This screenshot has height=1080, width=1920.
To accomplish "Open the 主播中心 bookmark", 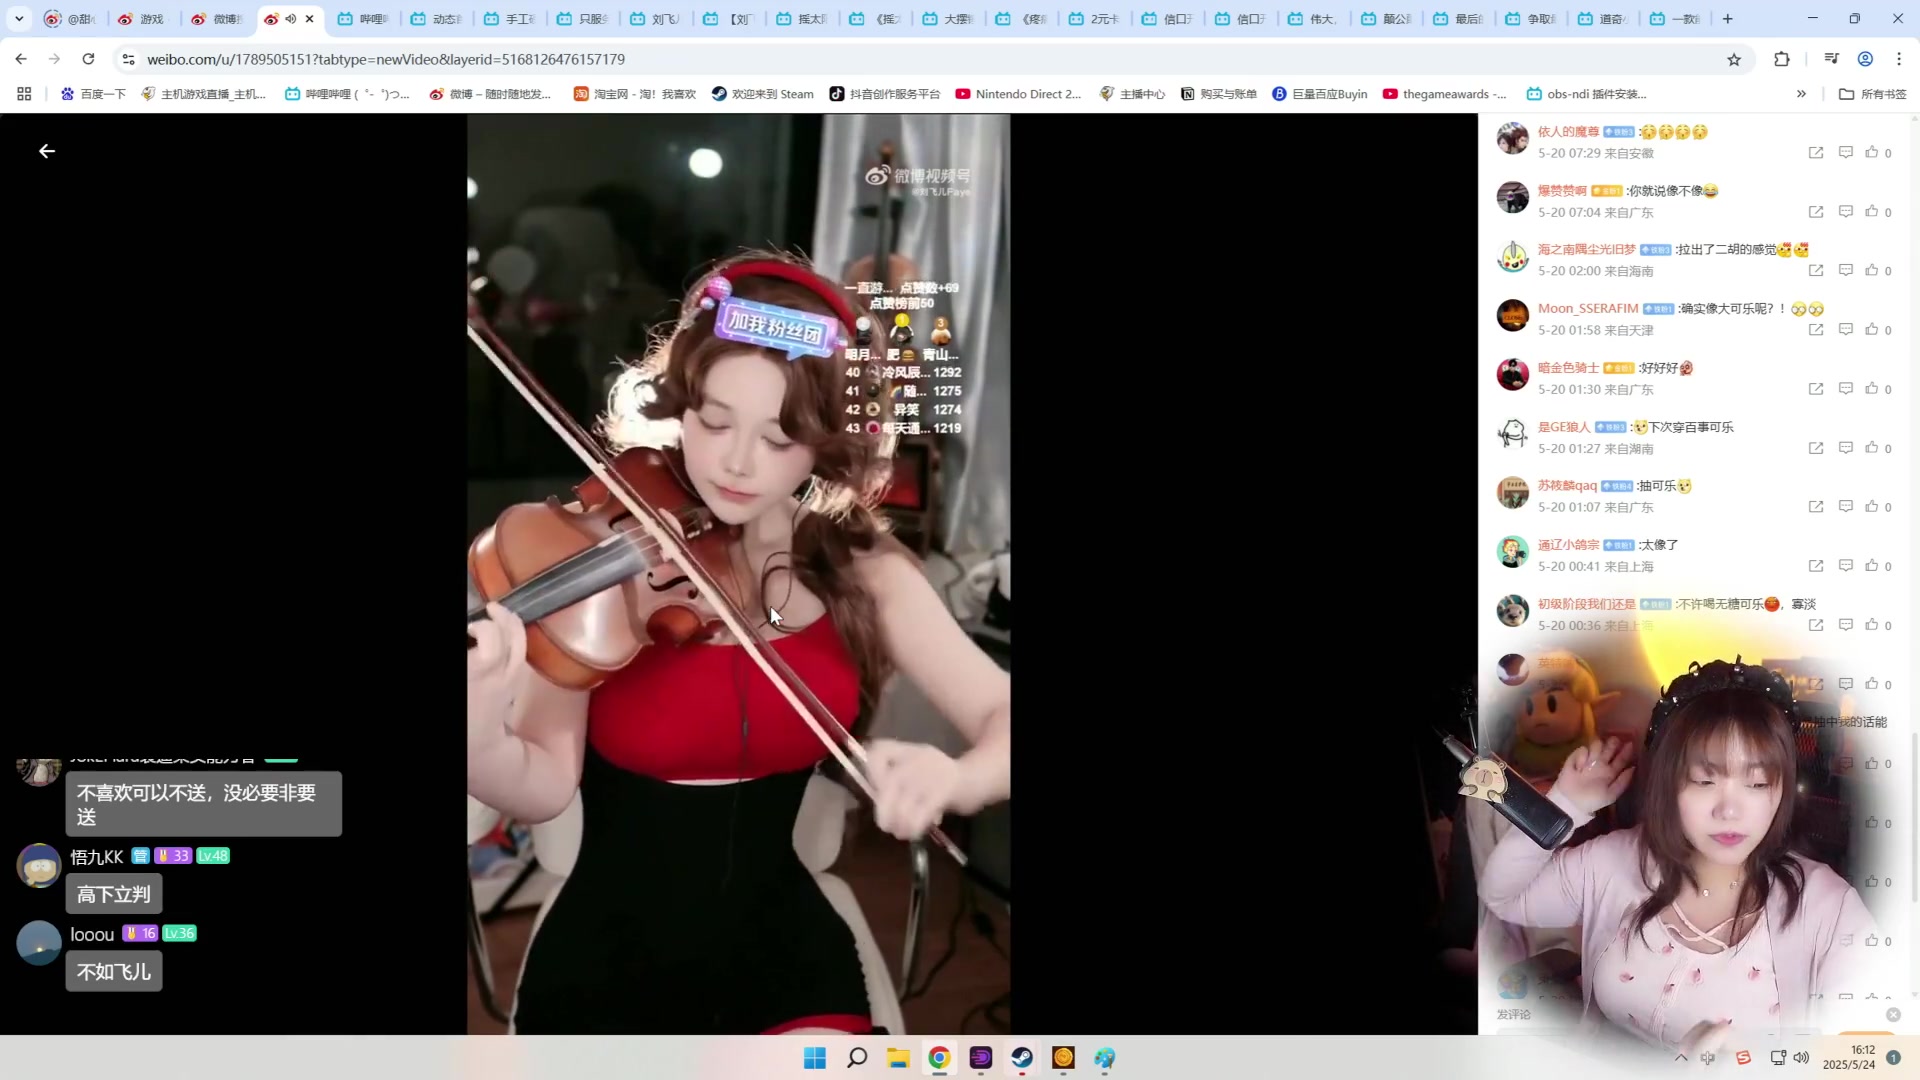I will [x=1132, y=94].
